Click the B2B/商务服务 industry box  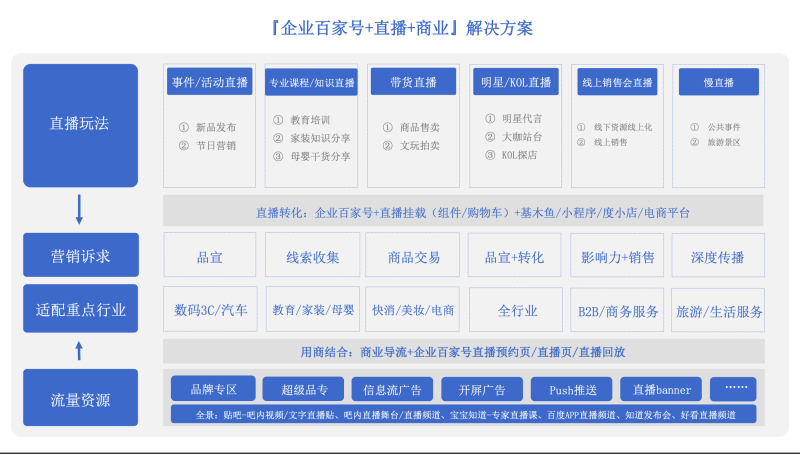tap(618, 310)
